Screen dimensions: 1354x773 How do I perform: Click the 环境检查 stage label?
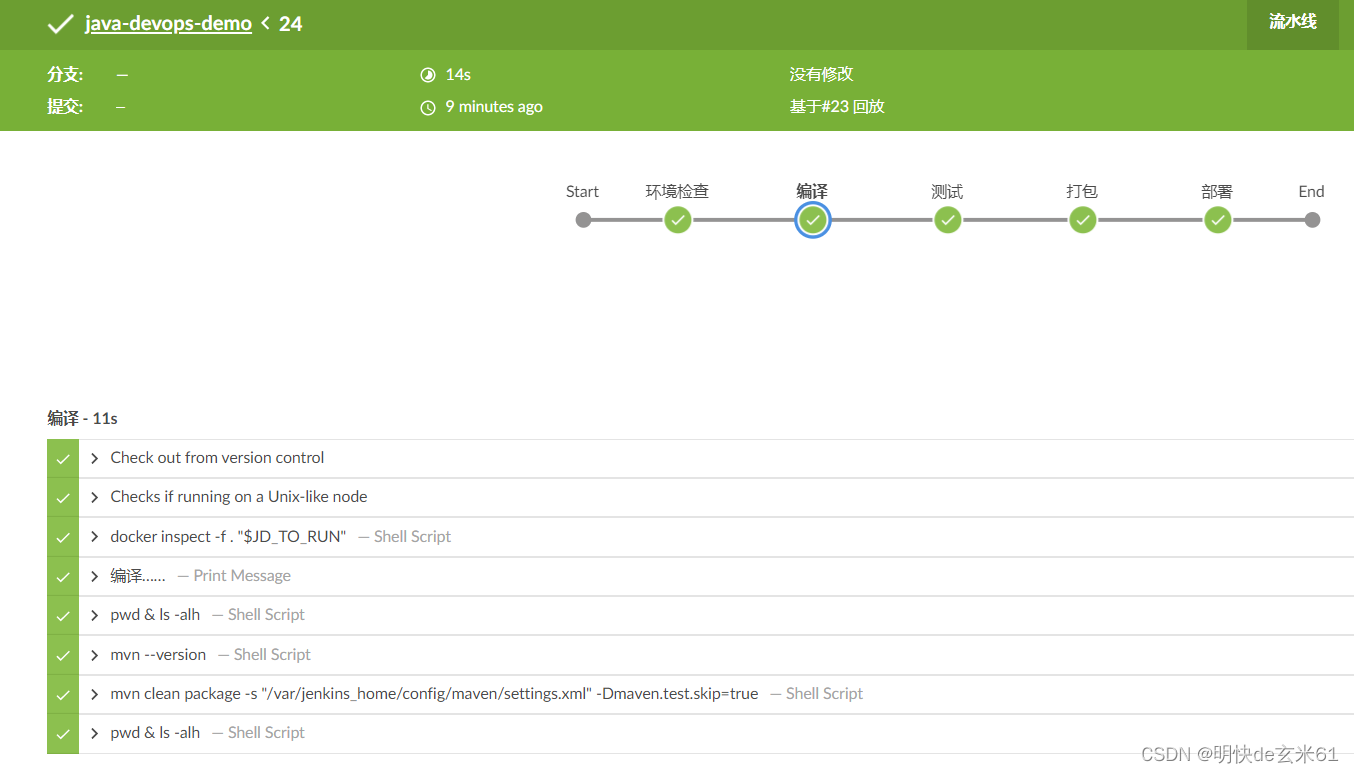point(677,191)
